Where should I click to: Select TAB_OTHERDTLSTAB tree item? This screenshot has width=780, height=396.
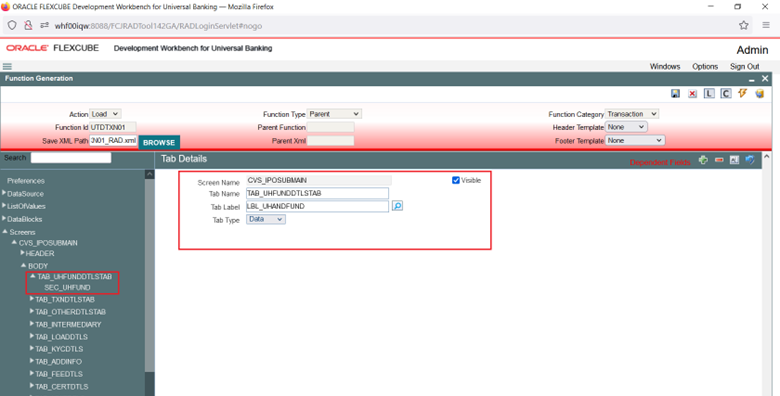[70, 312]
